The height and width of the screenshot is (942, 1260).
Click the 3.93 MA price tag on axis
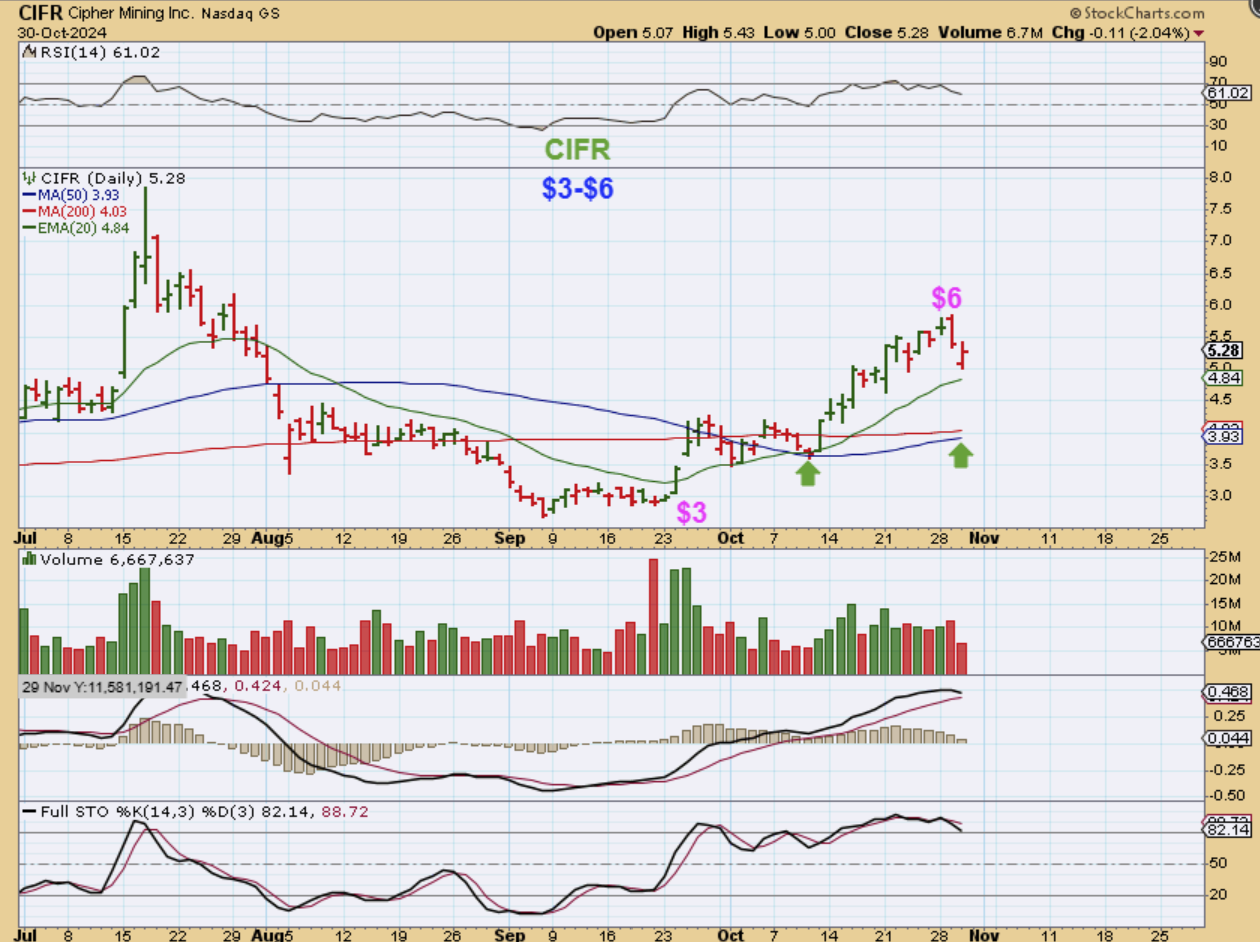pyautogui.click(x=1224, y=437)
